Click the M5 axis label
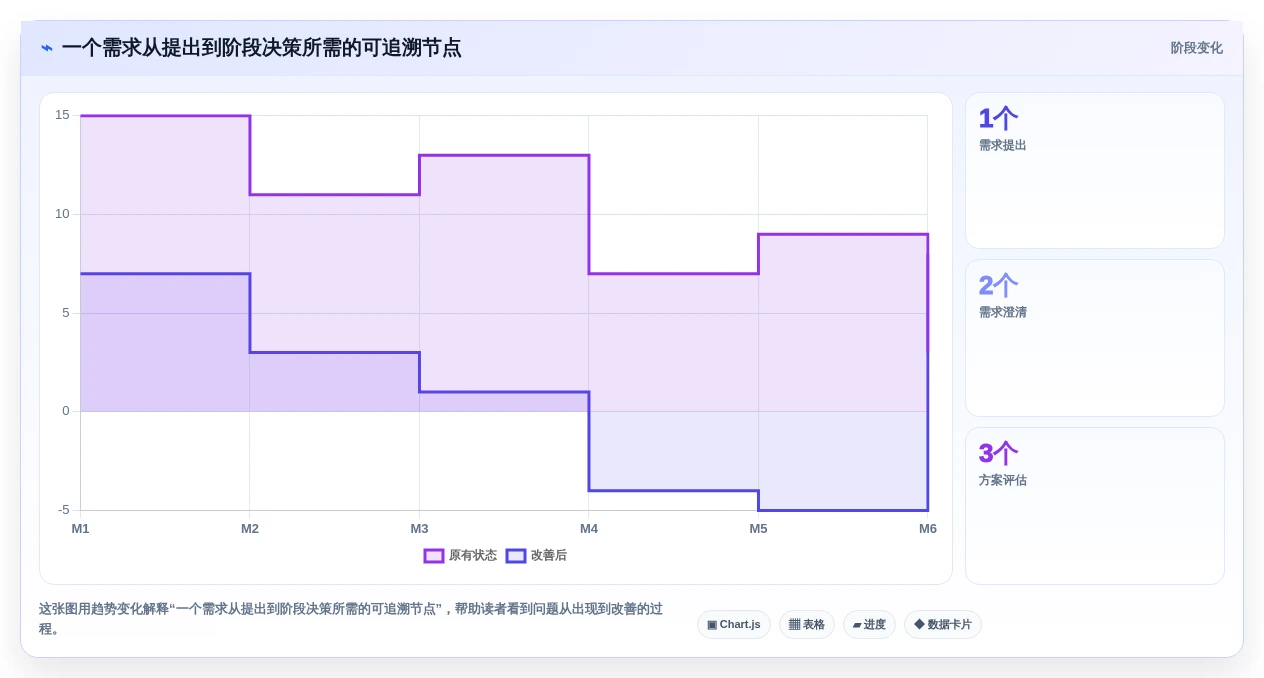This screenshot has height=678, width=1264. pyautogui.click(x=758, y=529)
